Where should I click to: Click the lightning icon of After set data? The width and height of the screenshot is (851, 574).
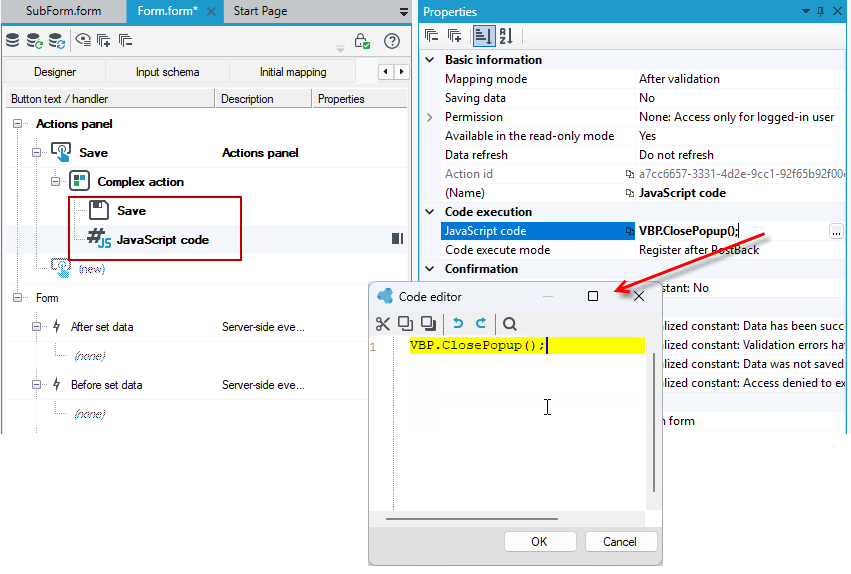pyautogui.click(x=56, y=326)
